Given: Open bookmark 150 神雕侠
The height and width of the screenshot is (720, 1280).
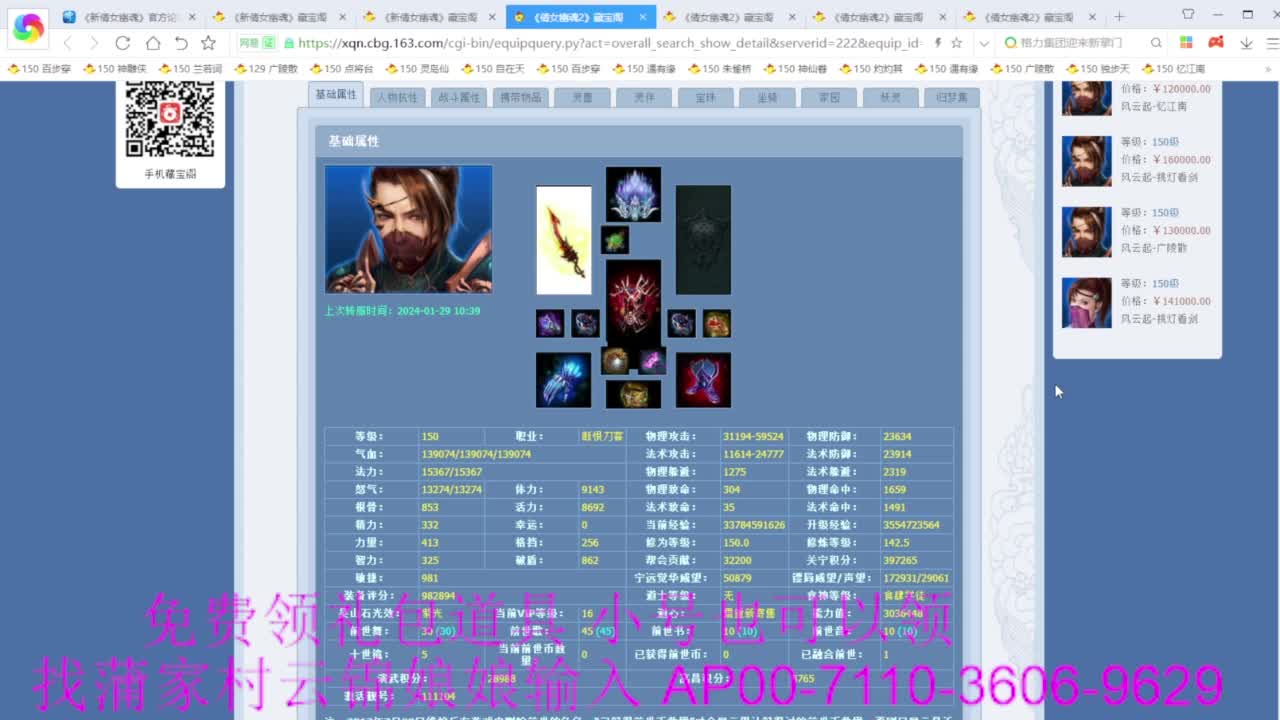Looking at the screenshot, I should coord(122,68).
